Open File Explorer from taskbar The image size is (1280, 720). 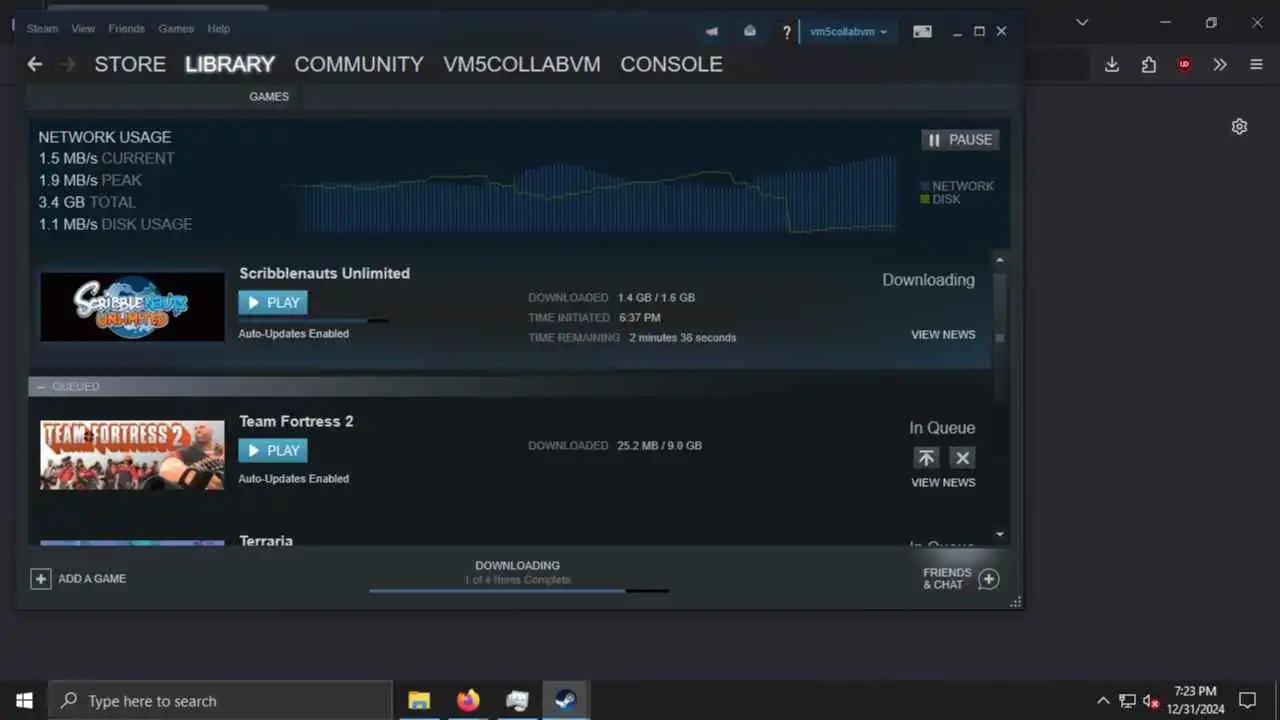tap(419, 700)
